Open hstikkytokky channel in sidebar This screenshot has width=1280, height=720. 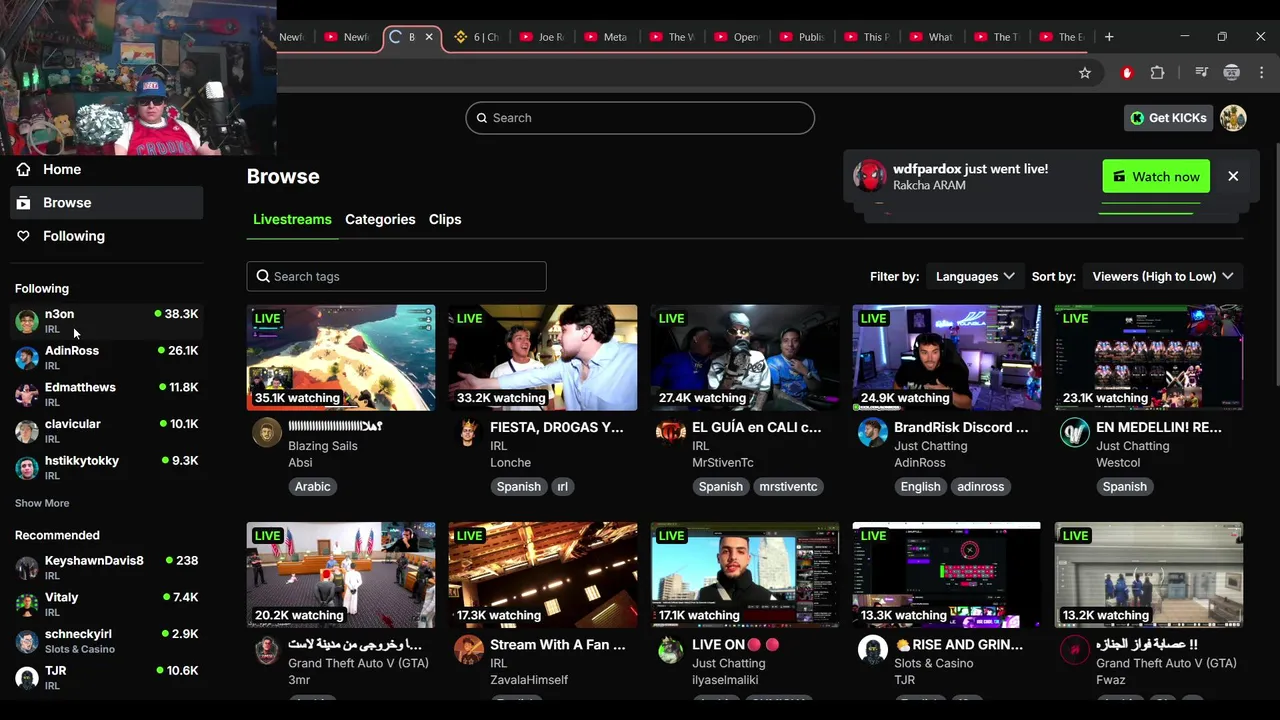(107, 468)
